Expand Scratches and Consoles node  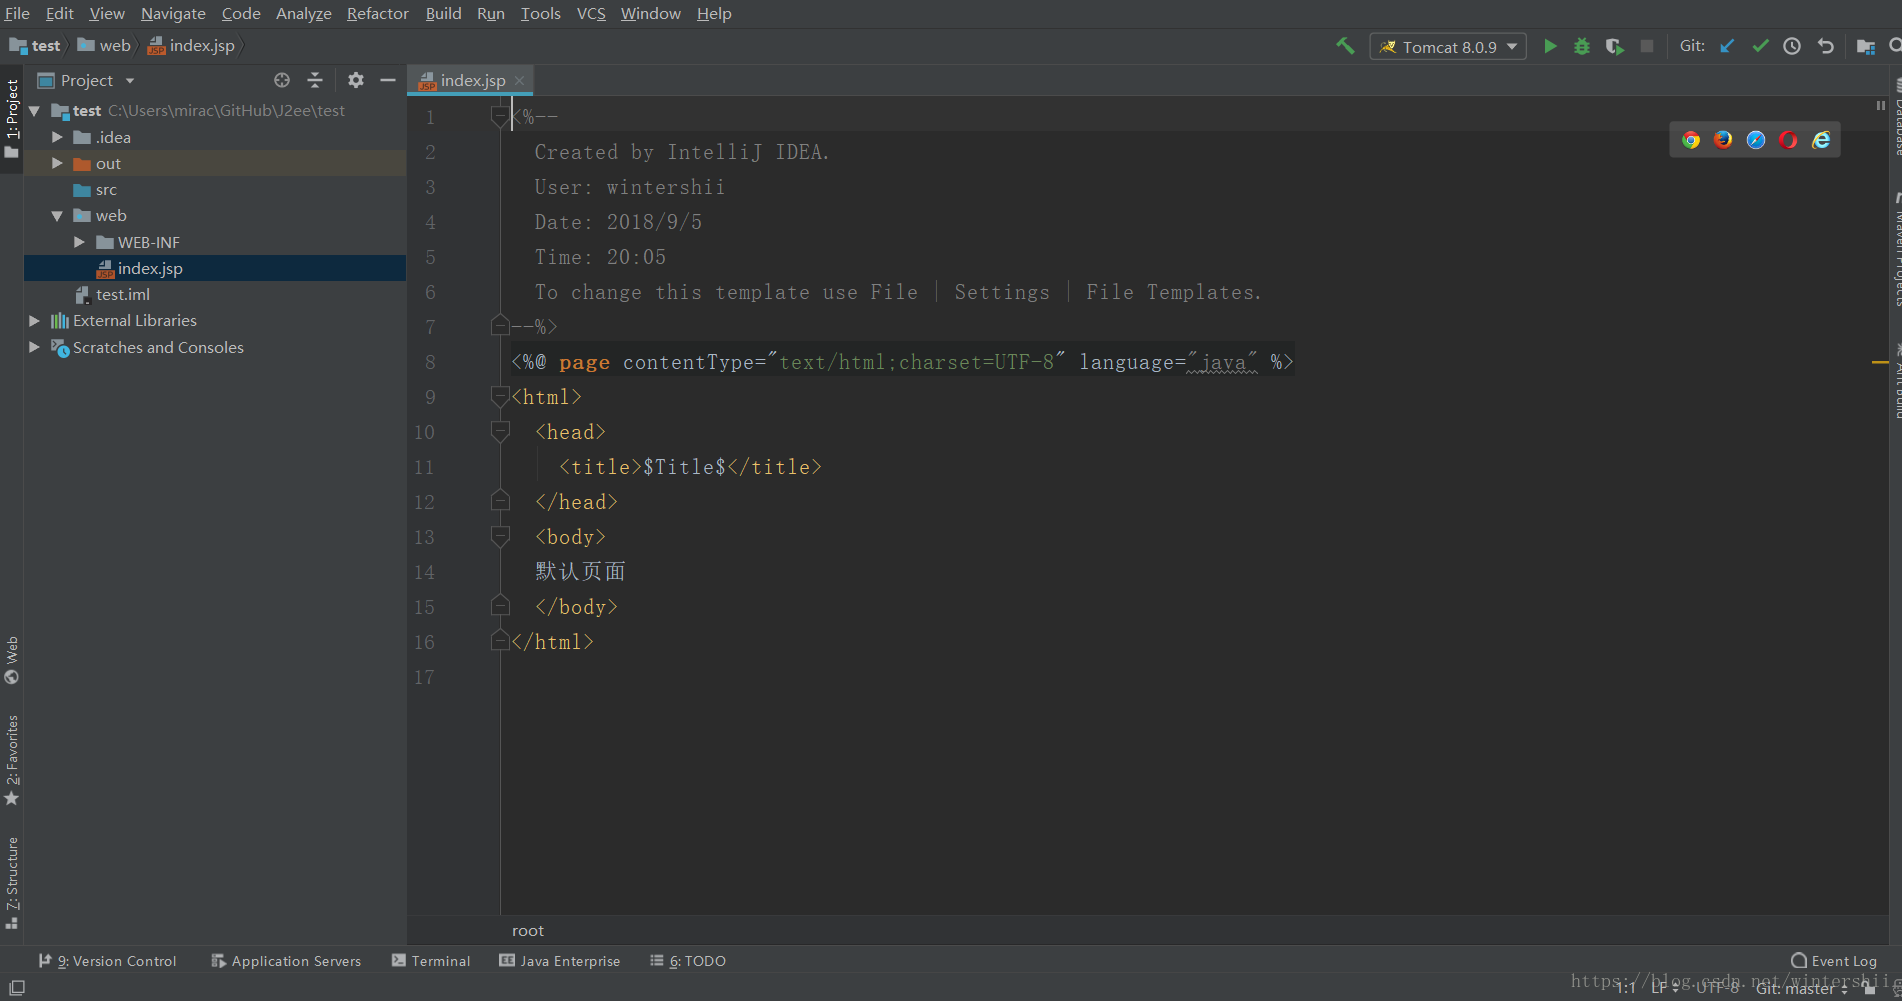click(x=34, y=347)
